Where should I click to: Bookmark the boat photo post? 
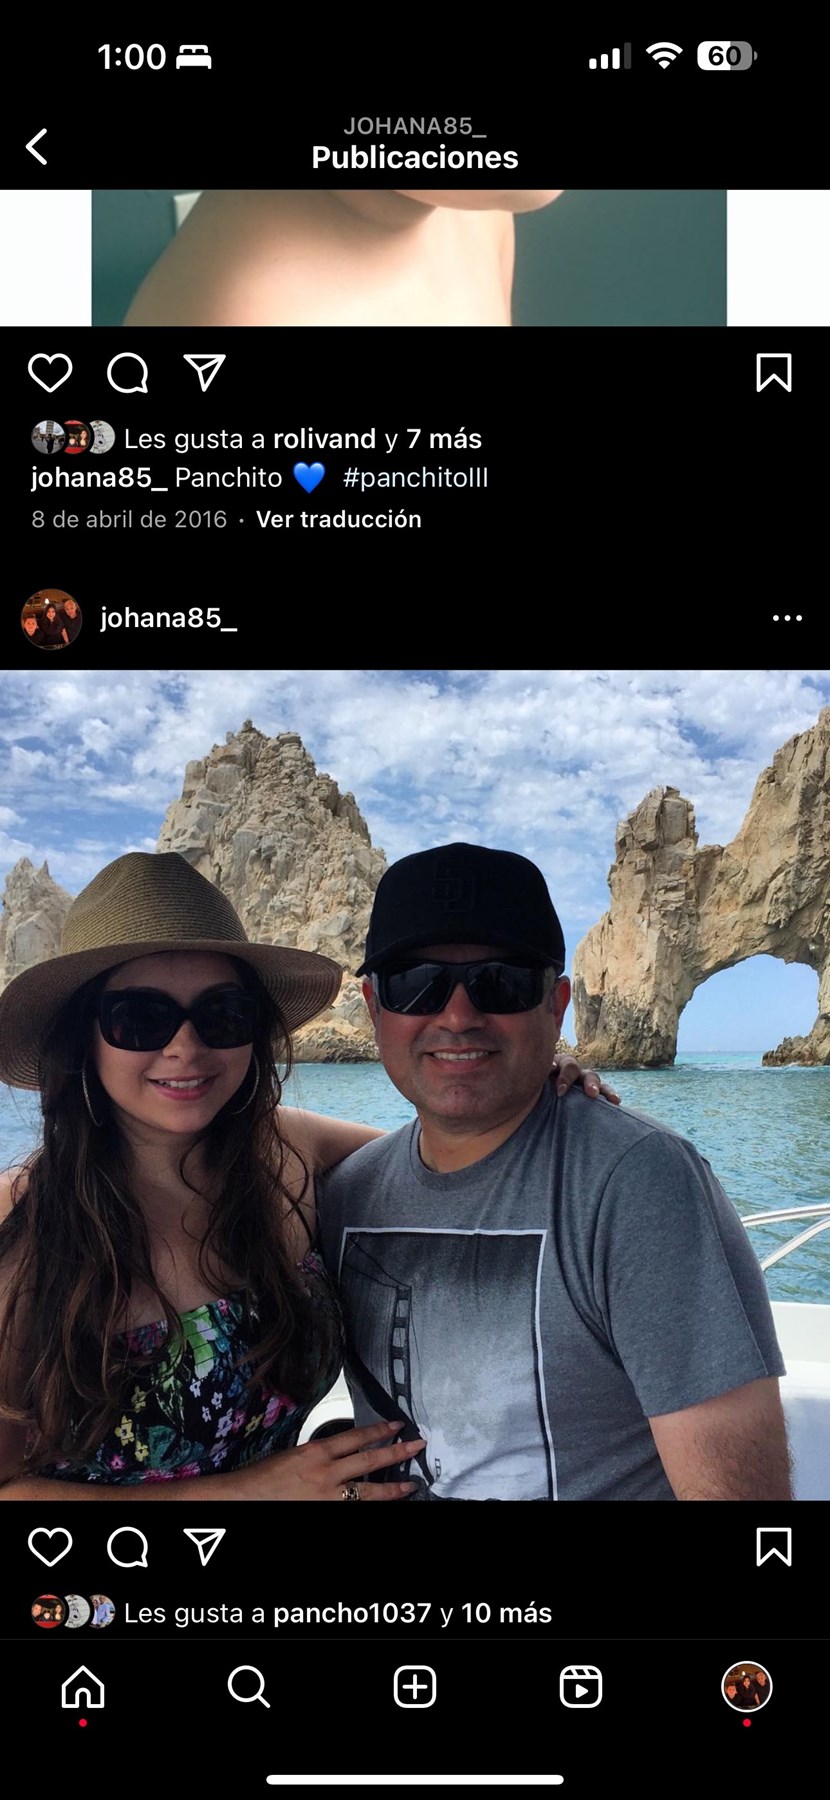point(774,1547)
